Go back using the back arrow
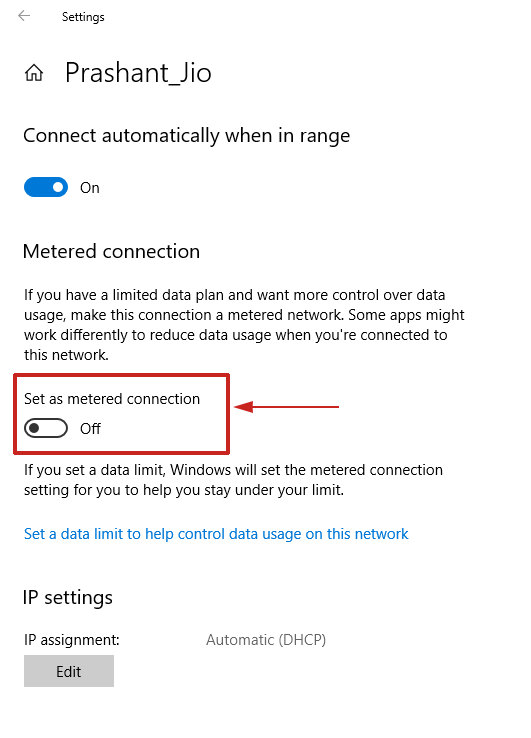Screen dimensions: 531x738 24,16
